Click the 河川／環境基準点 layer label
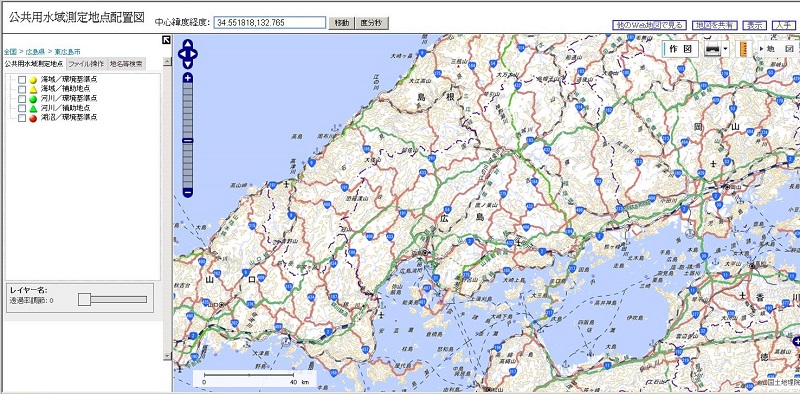800x394 pixels. [x=69, y=98]
